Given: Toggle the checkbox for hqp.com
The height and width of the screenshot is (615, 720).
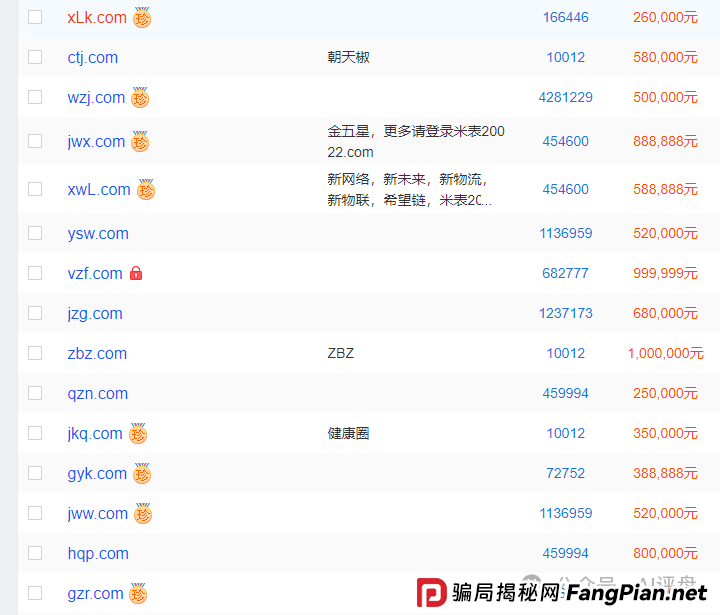Looking at the screenshot, I should coord(35,553).
